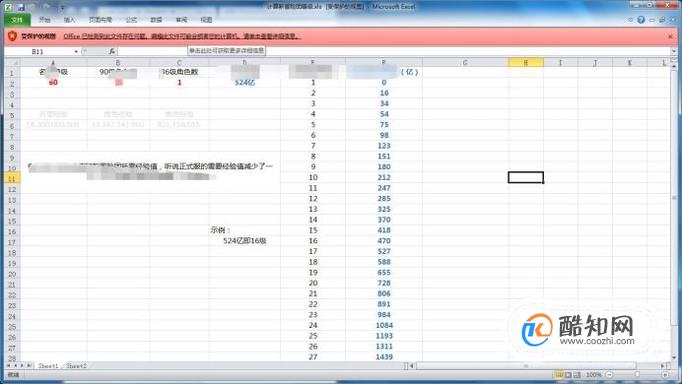The image size is (682, 384).
Task: Click the last sheet navigation arrow
Action: coord(29,366)
